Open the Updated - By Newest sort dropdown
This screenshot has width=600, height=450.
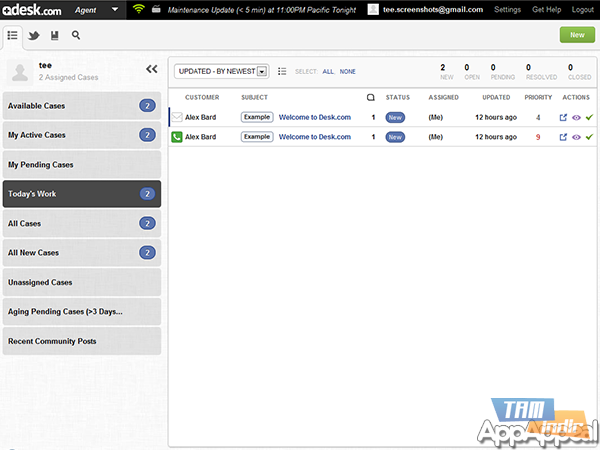pyautogui.click(x=222, y=71)
